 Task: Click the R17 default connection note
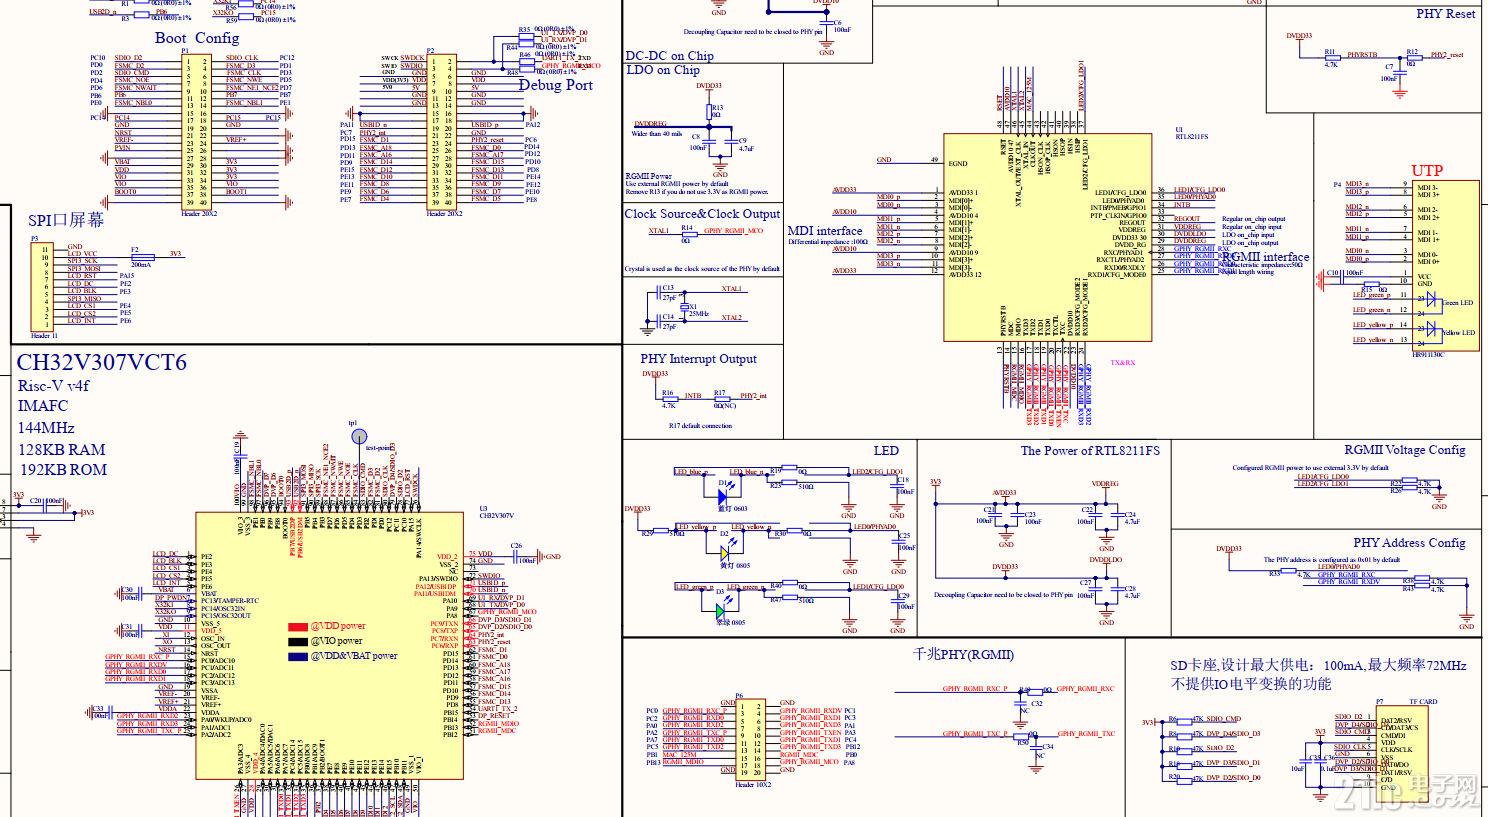pos(700,426)
